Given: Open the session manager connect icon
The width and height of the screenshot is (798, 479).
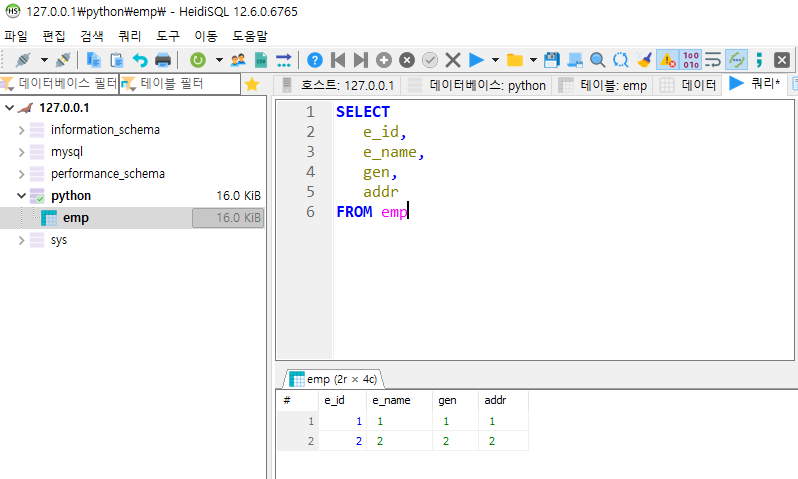Looking at the screenshot, I should 23,60.
